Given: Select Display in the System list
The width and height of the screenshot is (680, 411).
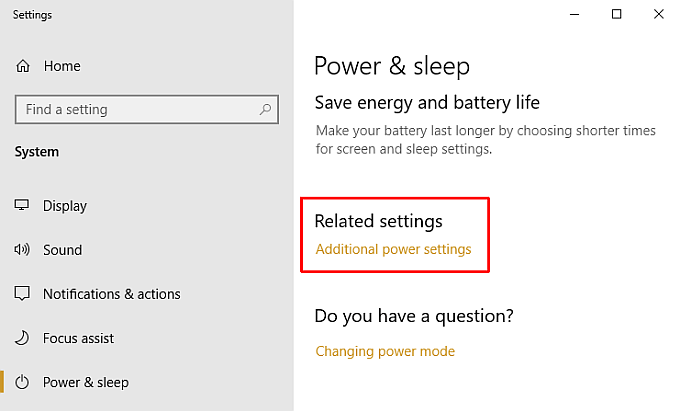Looking at the screenshot, I should [65, 206].
